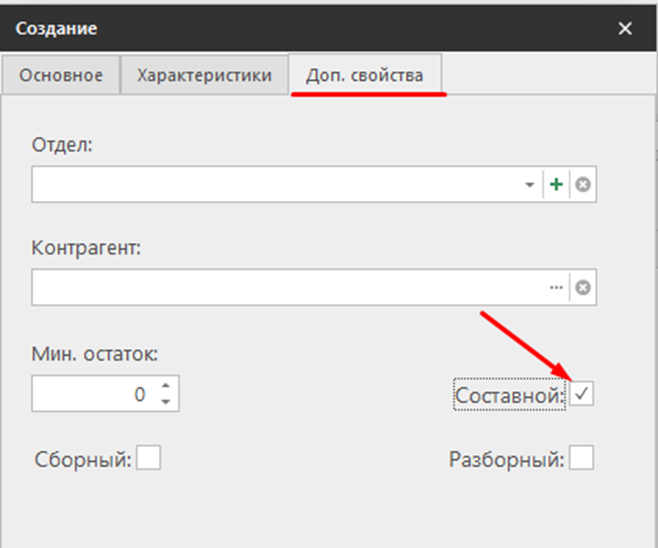Switch to the Основное tab

(x=62, y=76)
